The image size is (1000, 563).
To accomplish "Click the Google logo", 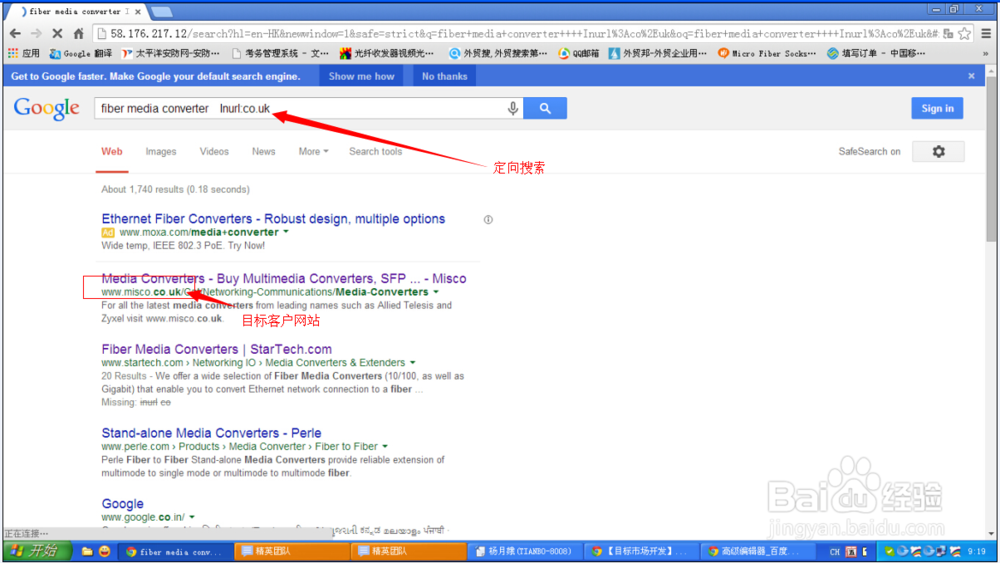I will 47,108.
